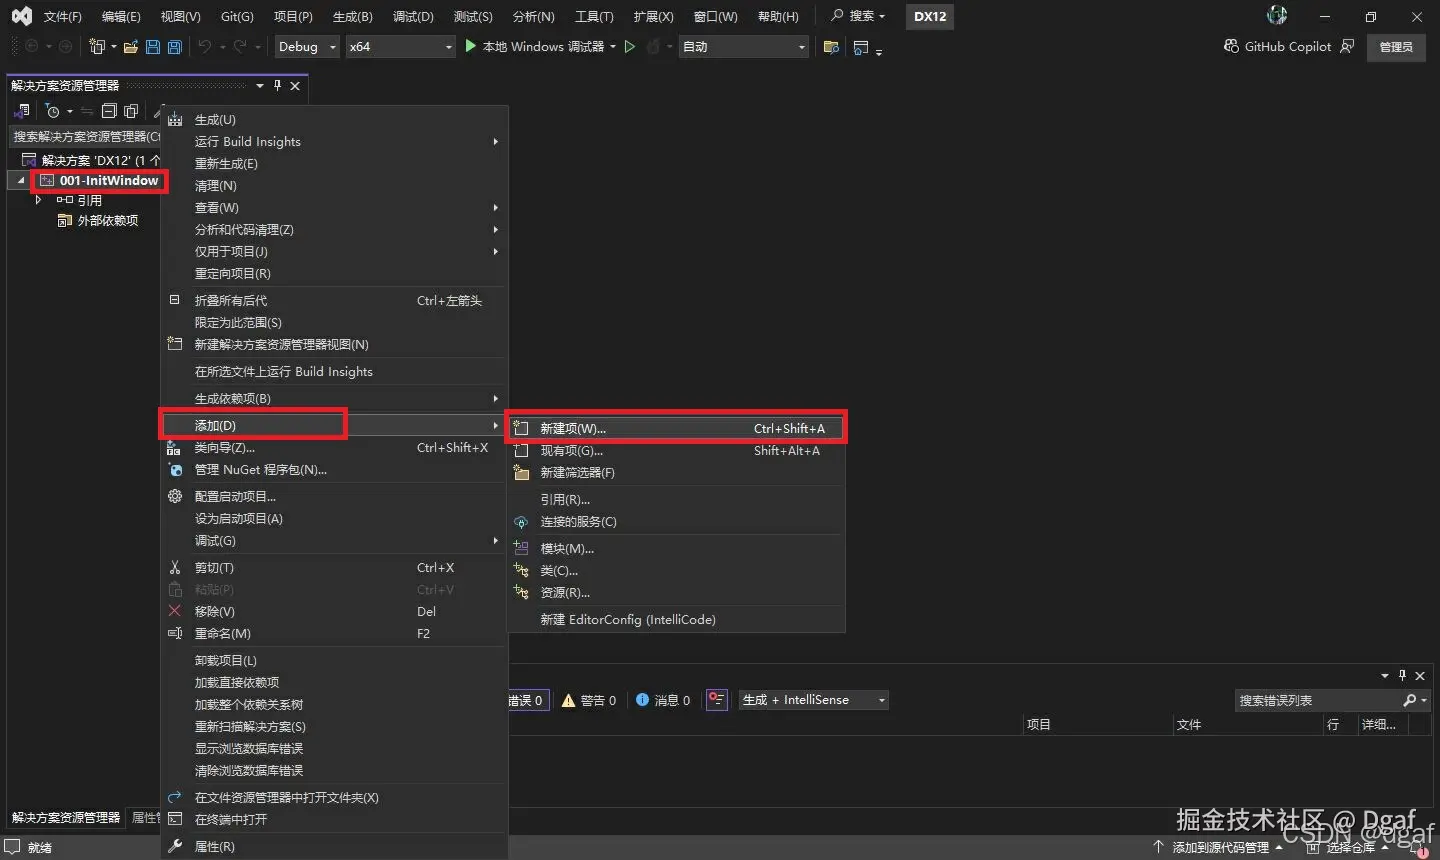1440x860 pixels.
Task: Choose 现有项(G)... in submenu
Action: click(x=676, y=451)
